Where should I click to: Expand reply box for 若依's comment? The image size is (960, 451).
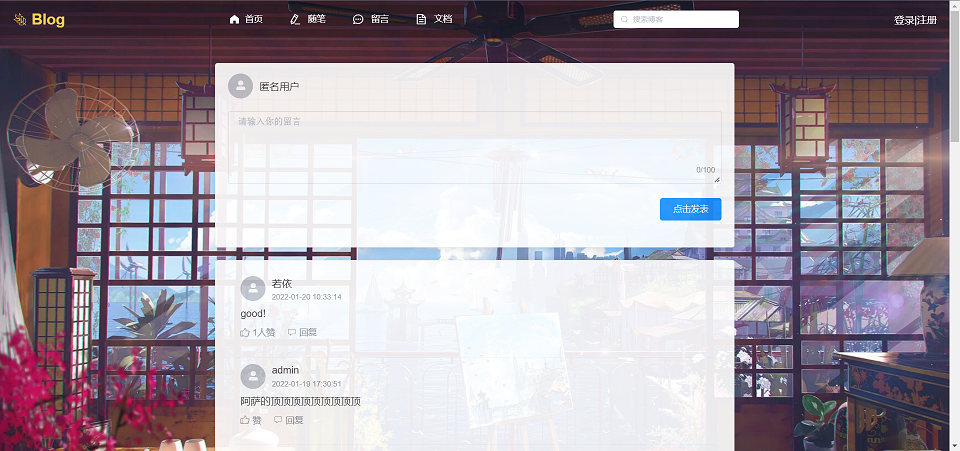pos(302,332)
